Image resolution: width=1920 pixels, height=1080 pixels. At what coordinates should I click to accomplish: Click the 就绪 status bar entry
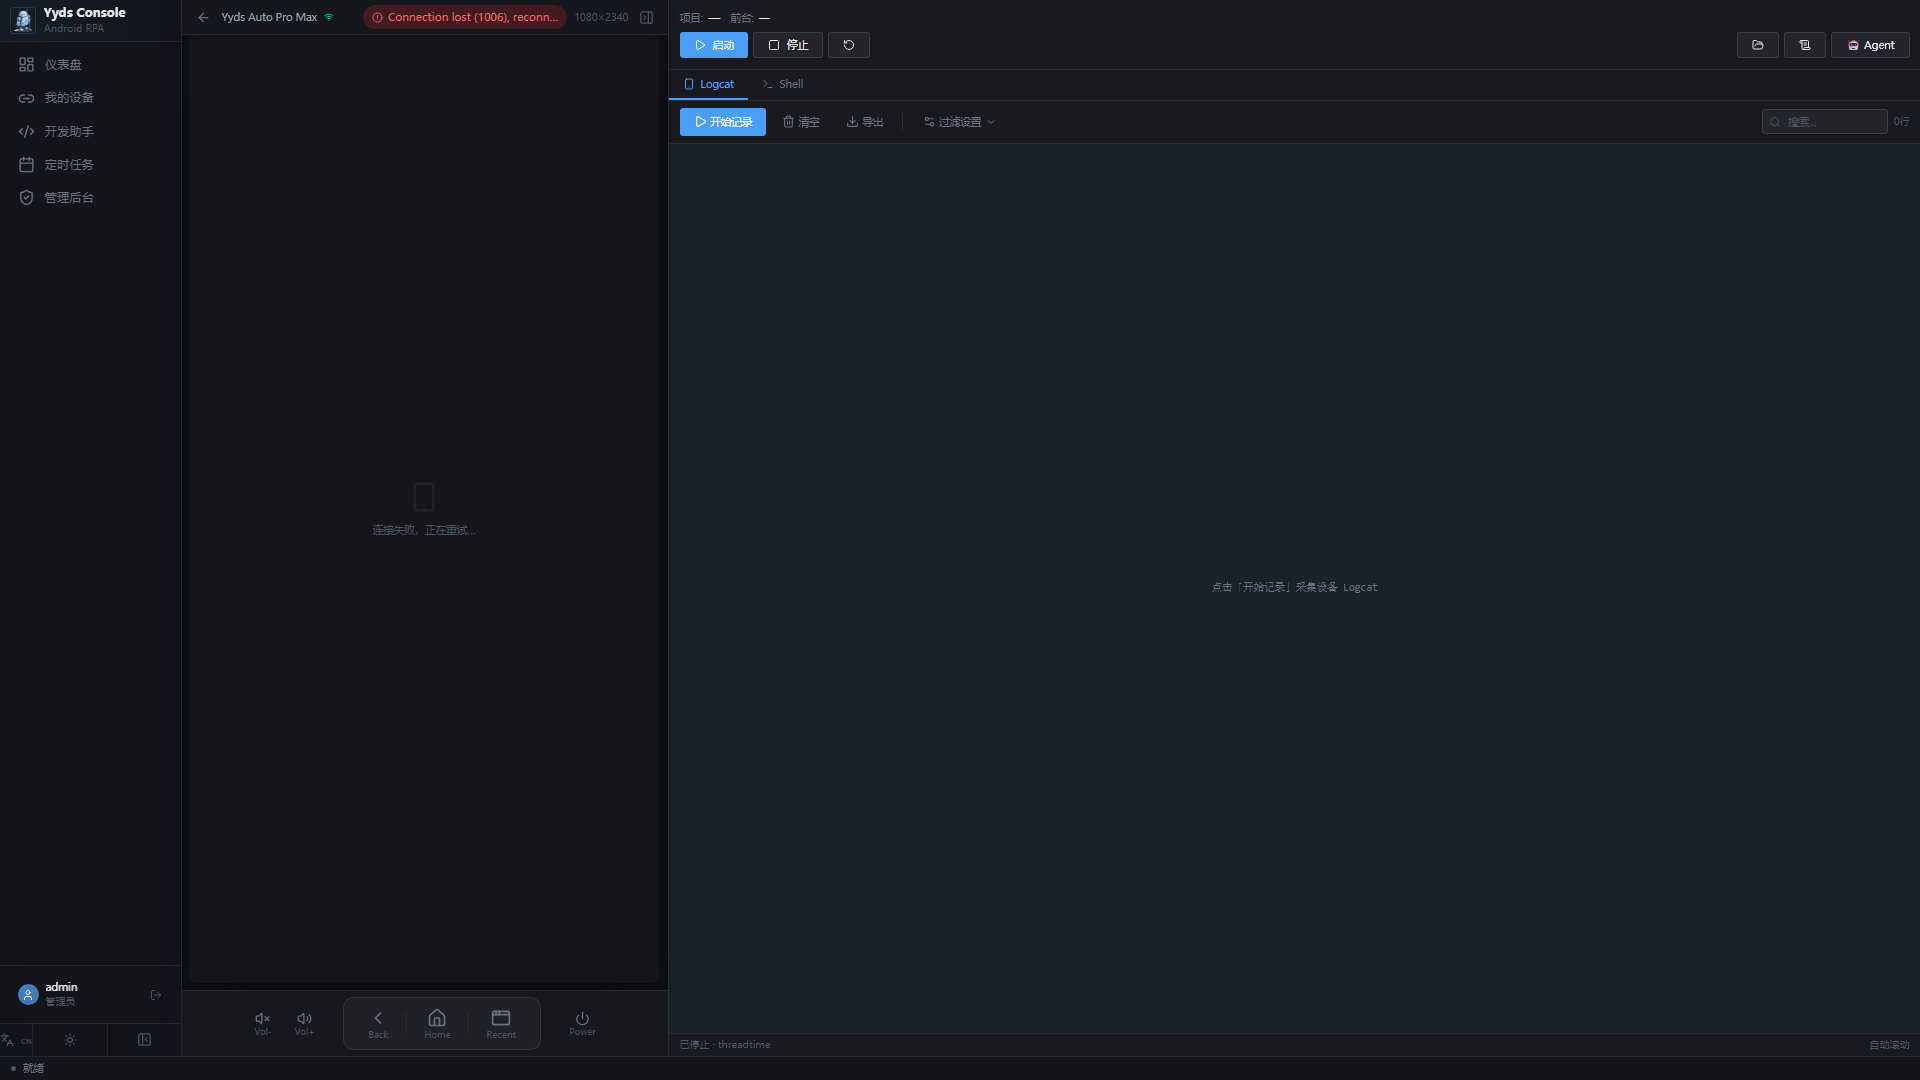28,1068
